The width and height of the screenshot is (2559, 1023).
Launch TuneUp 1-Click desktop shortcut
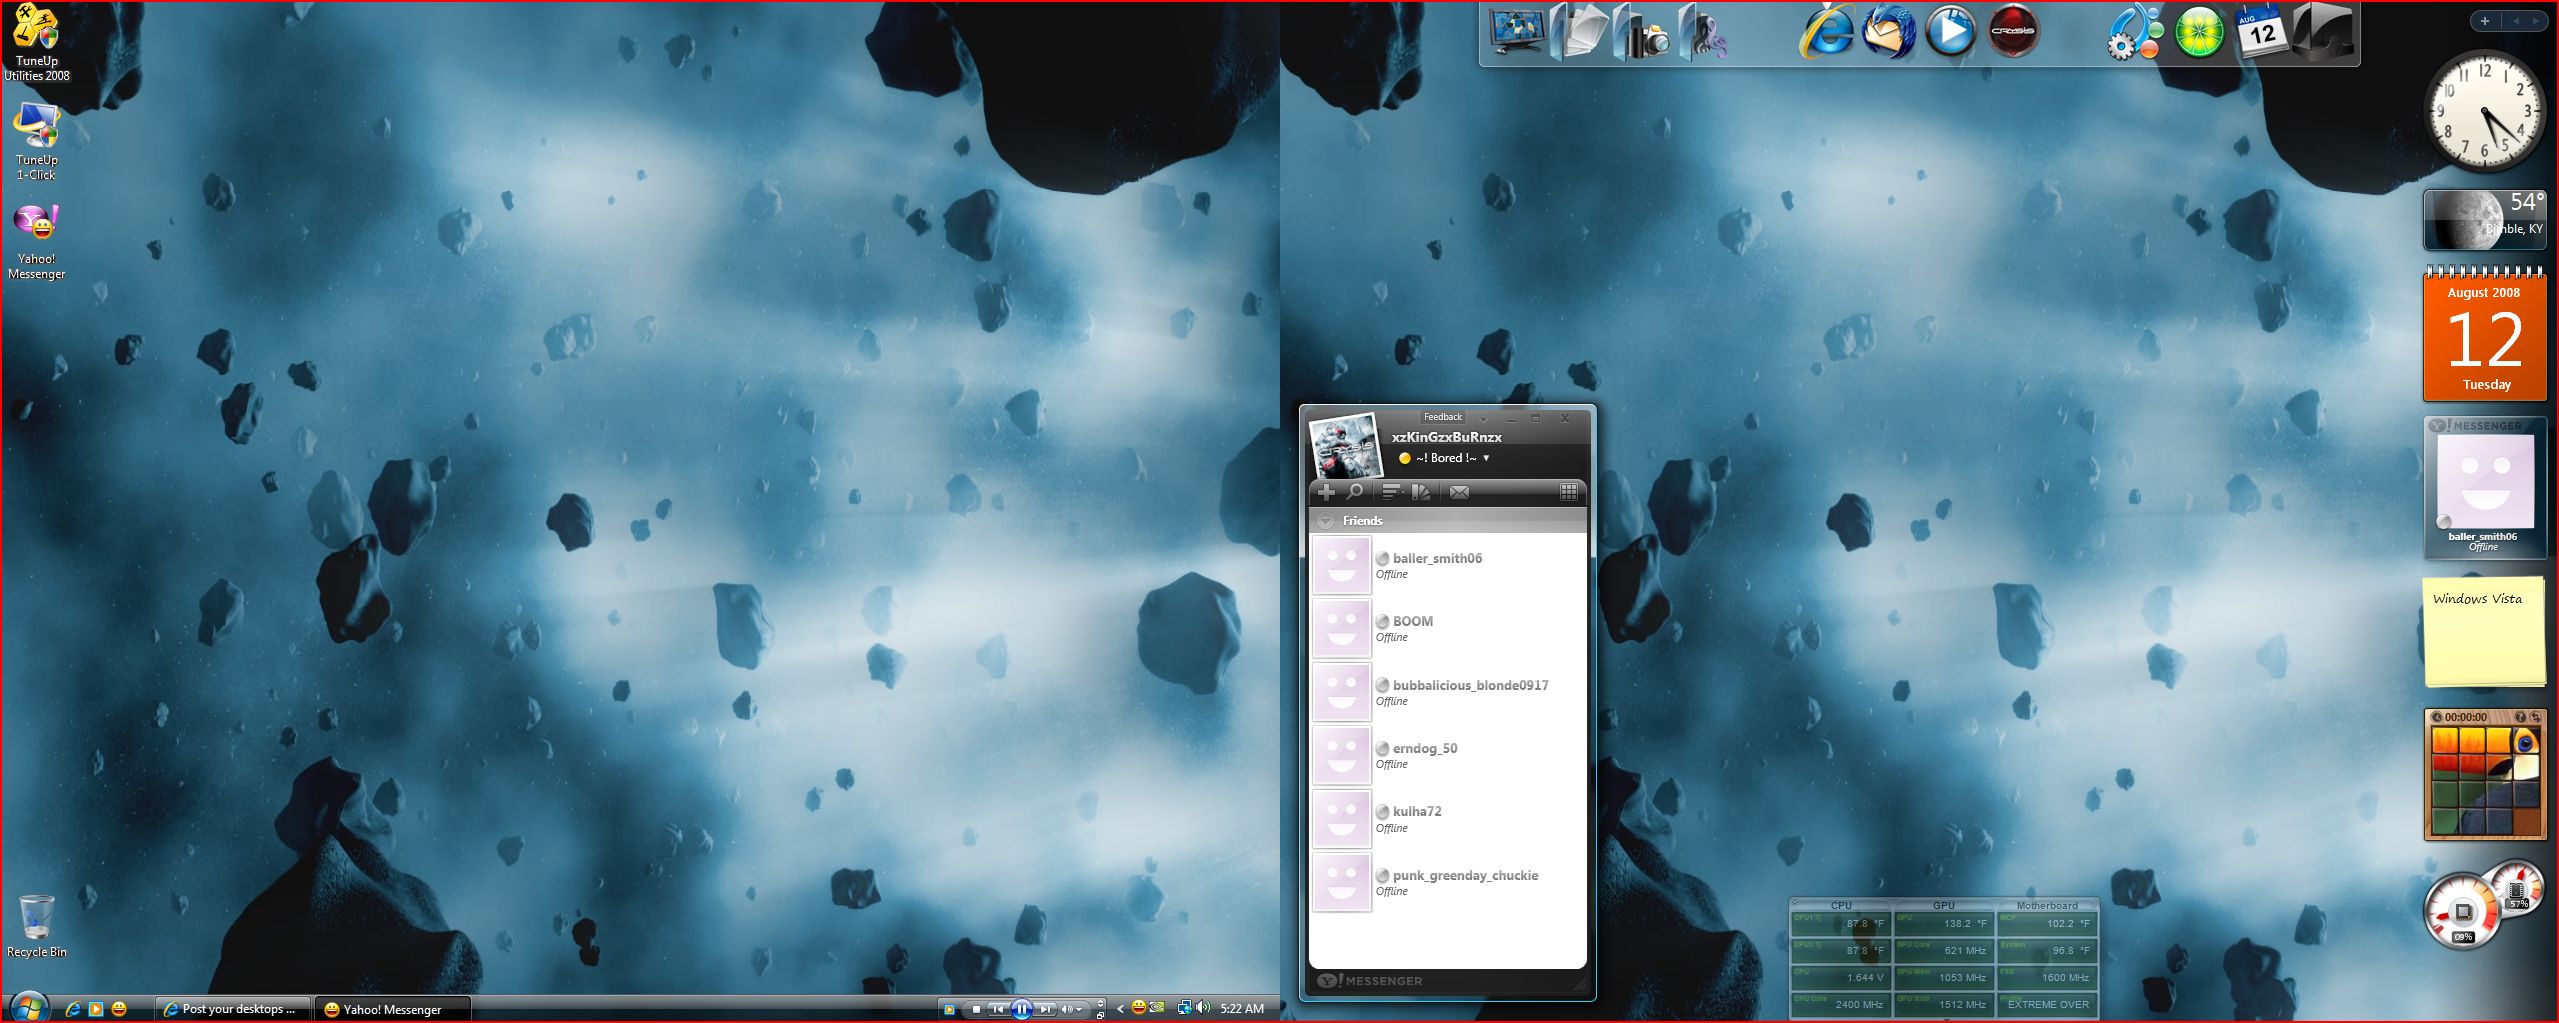click(36, 142)
